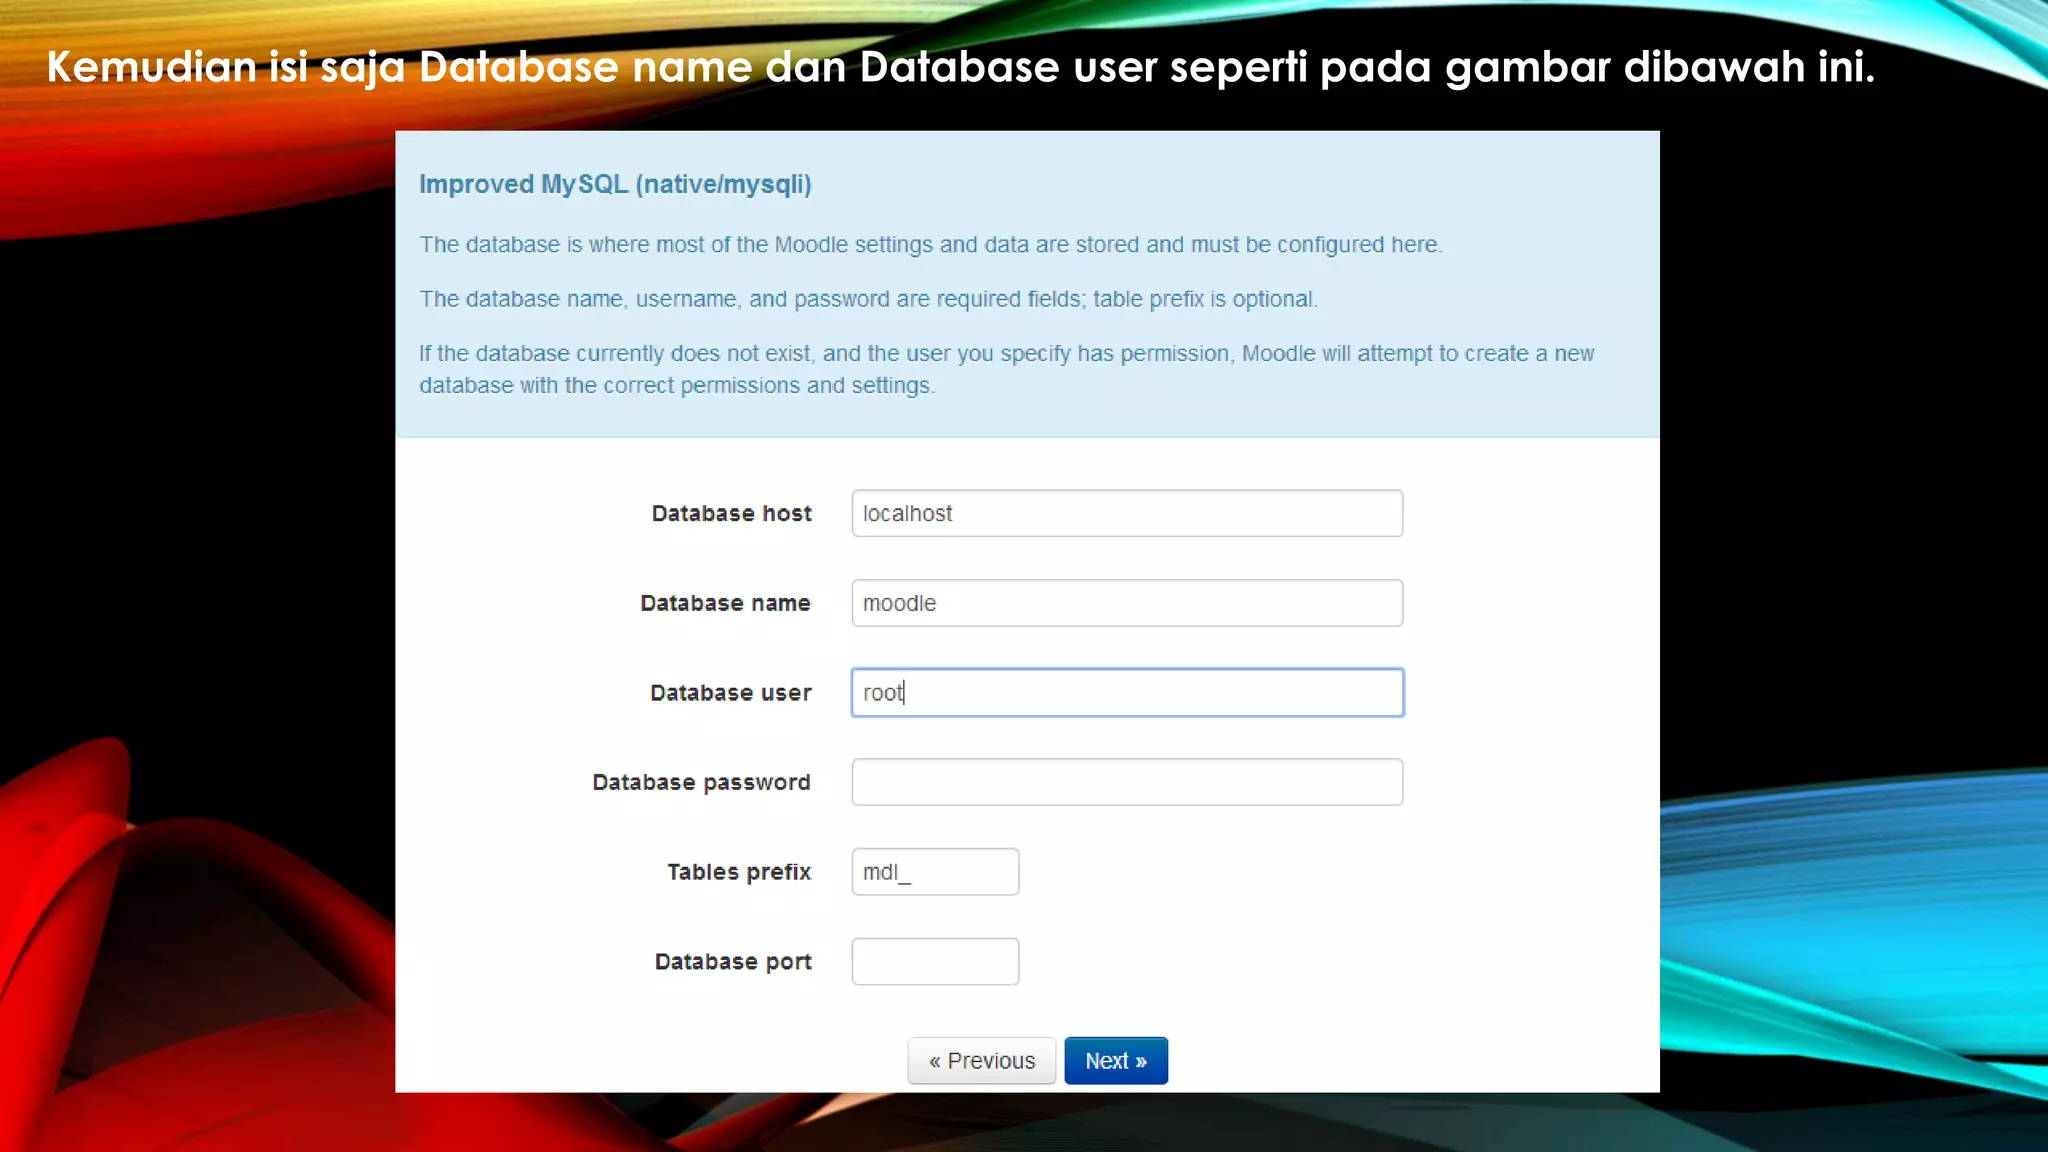Click the 'Database host' label
2048x1152 pixels.
point(732,514)
